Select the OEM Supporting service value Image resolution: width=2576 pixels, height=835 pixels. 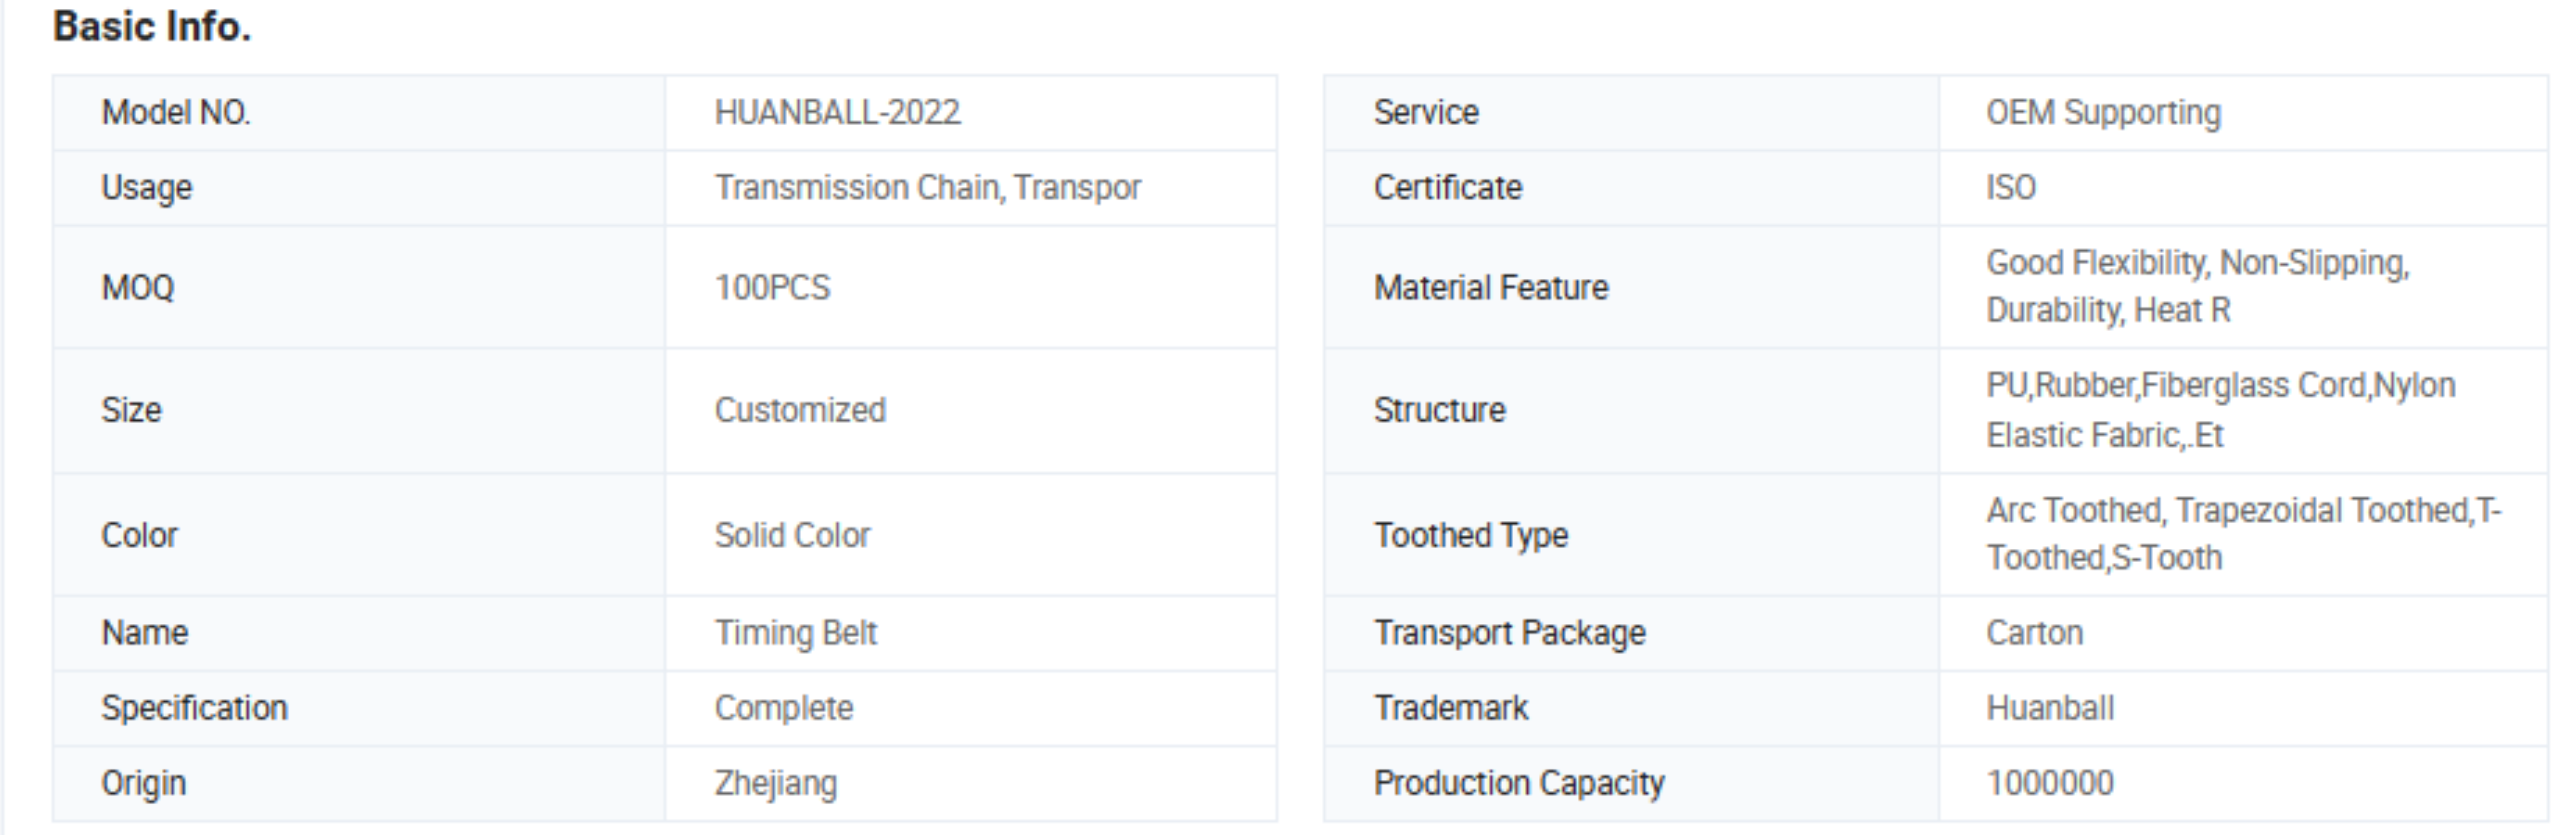tap(2103, 112)
